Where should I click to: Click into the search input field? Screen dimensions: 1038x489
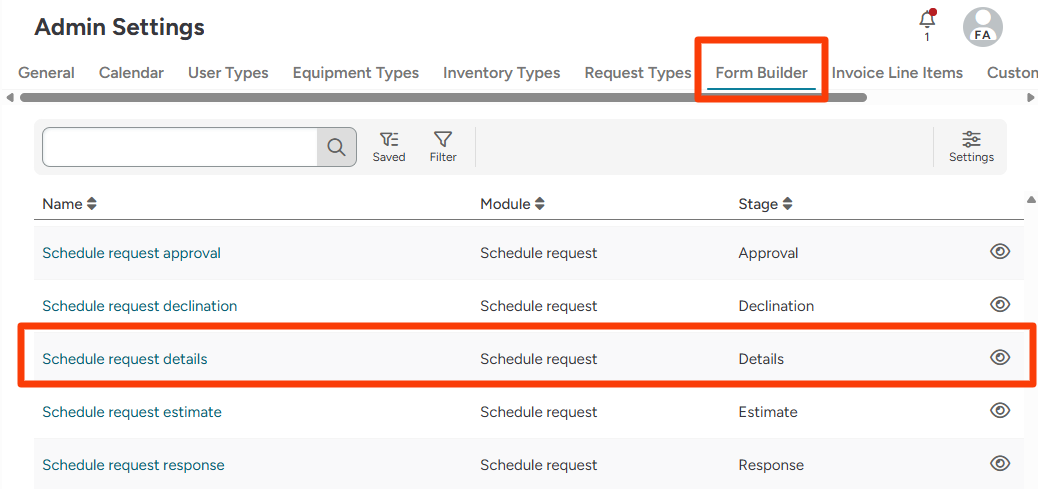click(180, 147)
